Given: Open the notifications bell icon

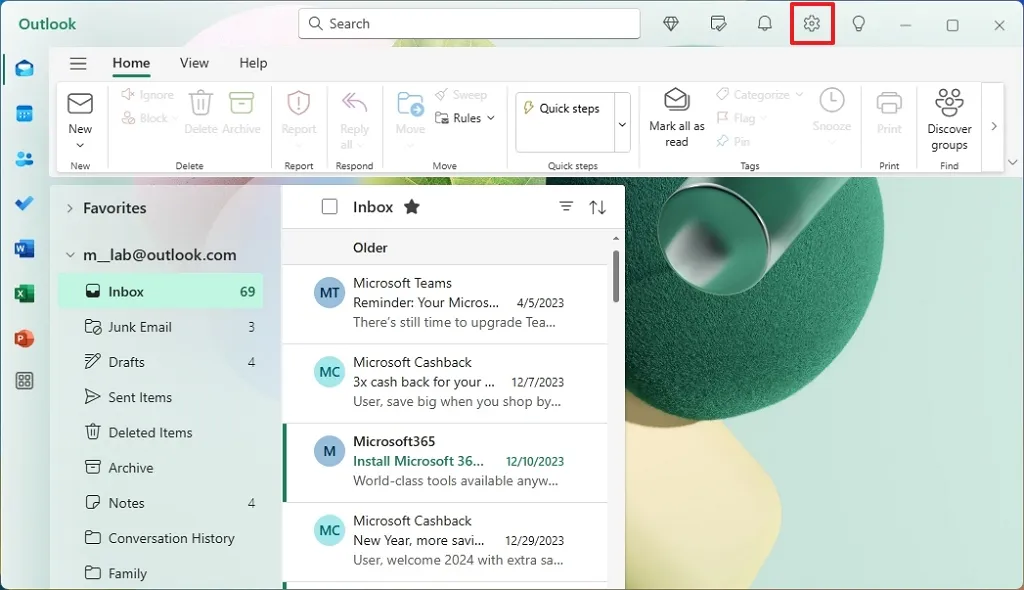Looking at the screenshot, I should (764, 24).
